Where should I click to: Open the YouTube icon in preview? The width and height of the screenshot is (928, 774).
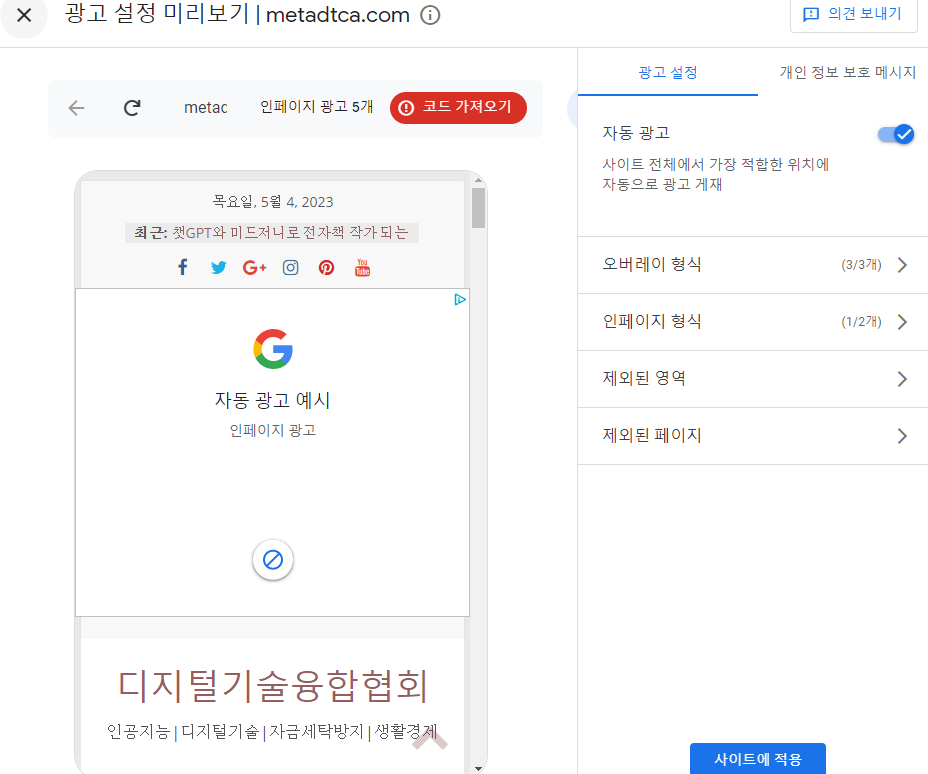[362, 267]
